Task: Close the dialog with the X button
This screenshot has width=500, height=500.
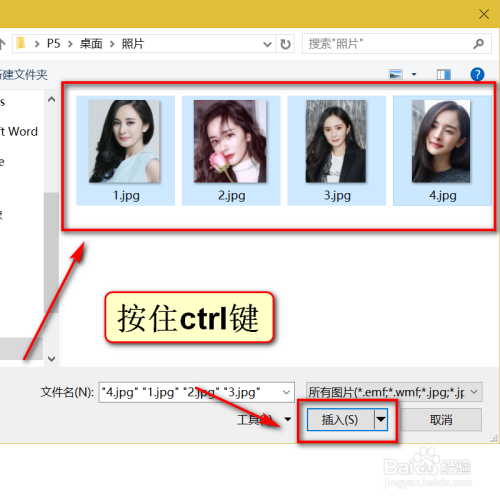Action: coord(484,14)
